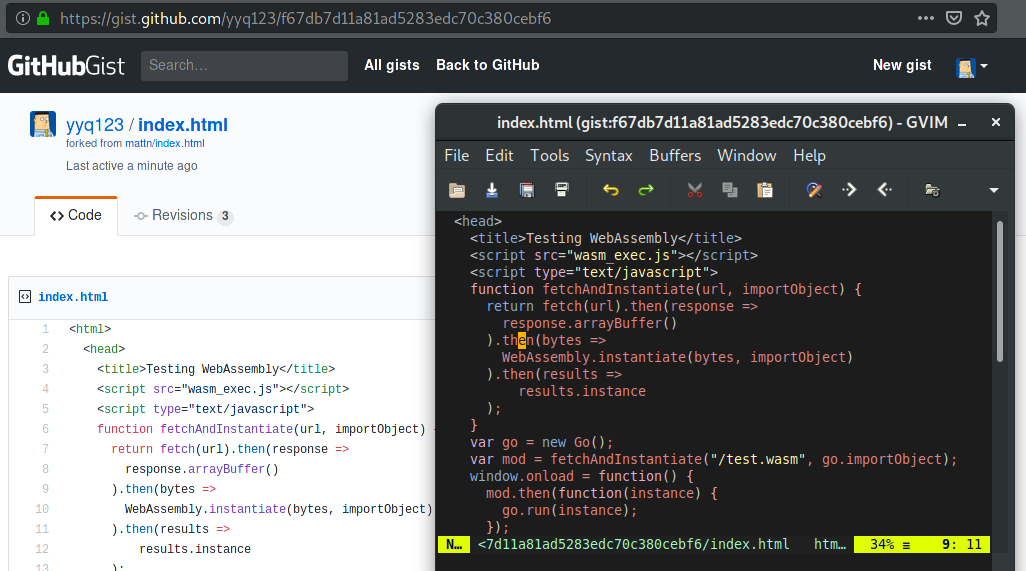Viewport: 1026px width, 571px height.
Task: Find next arrow icon in GVIM toolbar
Action: point(849,190)
